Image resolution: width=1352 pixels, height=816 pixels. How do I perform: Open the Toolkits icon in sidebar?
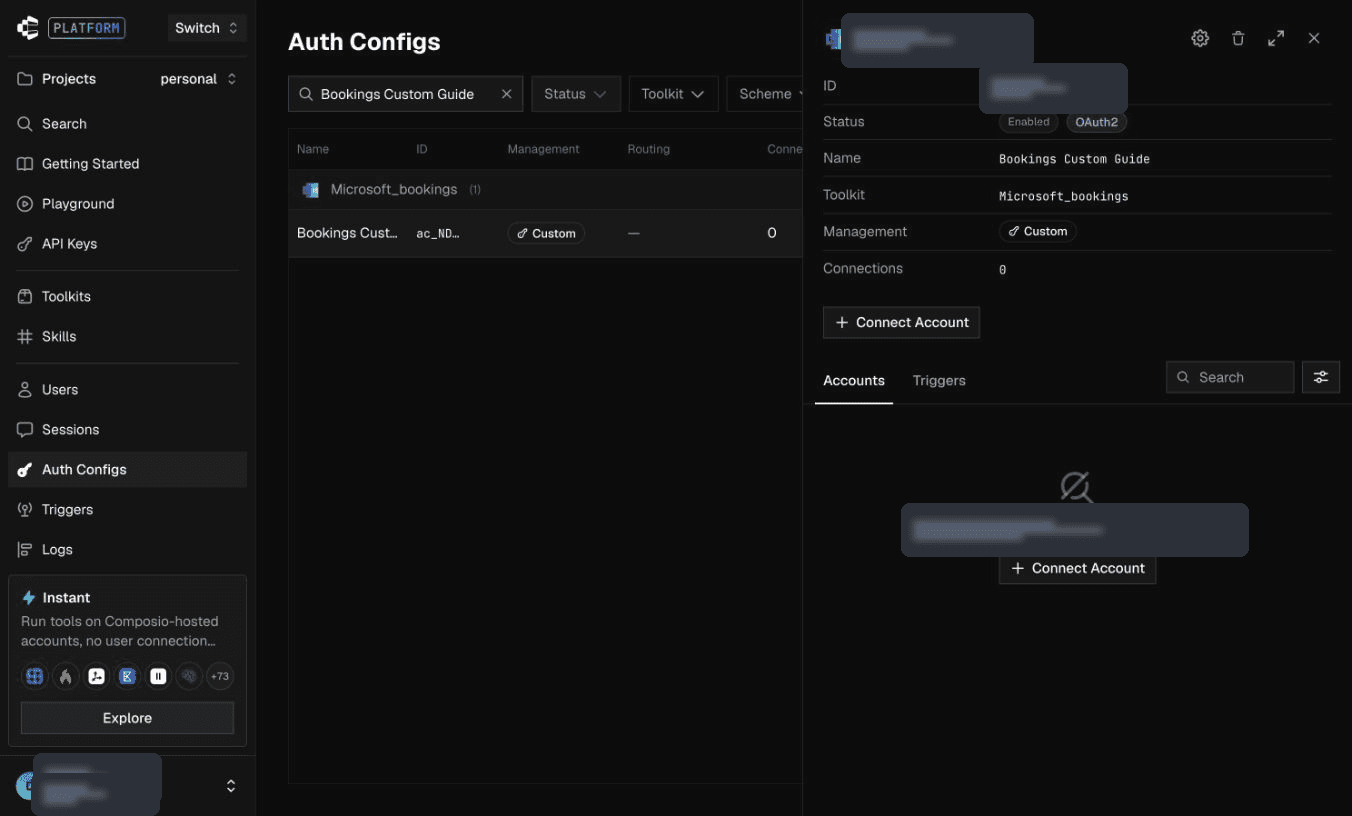(x=25, y=297)
